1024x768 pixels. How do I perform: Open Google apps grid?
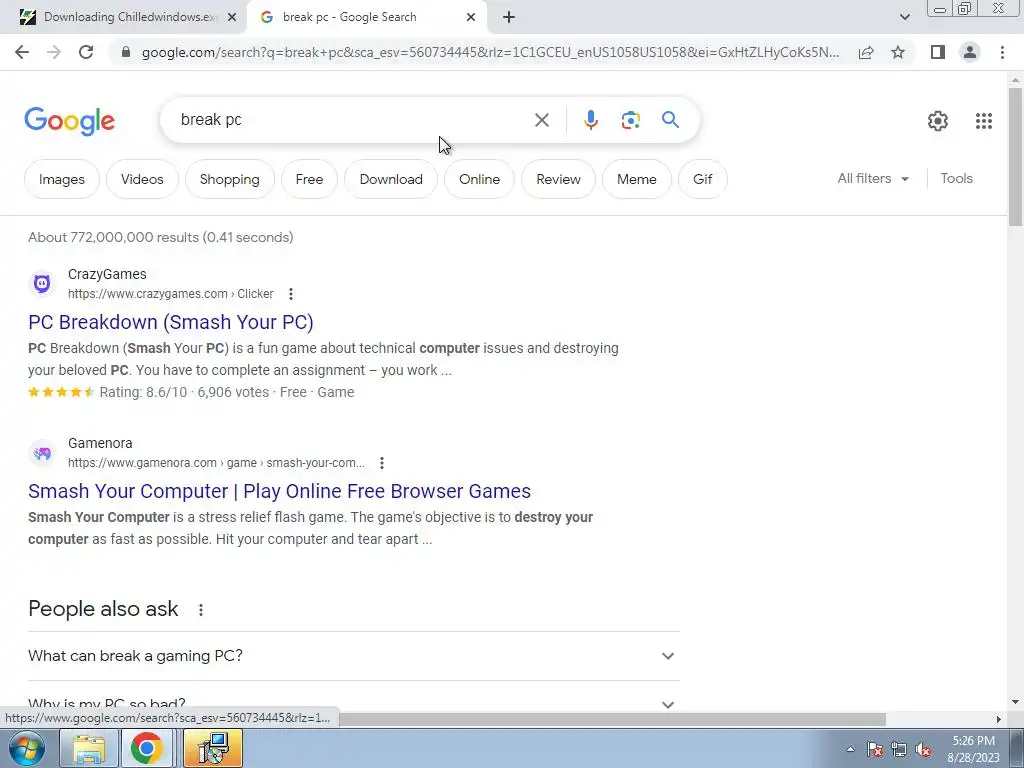(x=984, y=121)
